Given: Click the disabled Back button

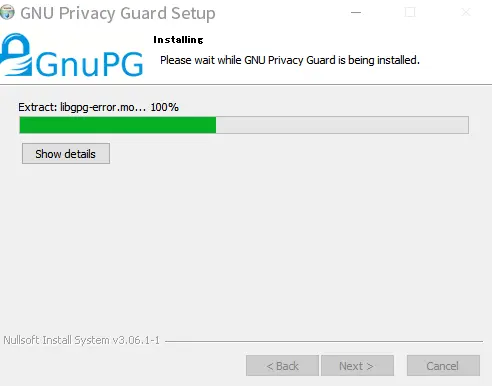Looking at the screenshot, I should click(282, 366).
